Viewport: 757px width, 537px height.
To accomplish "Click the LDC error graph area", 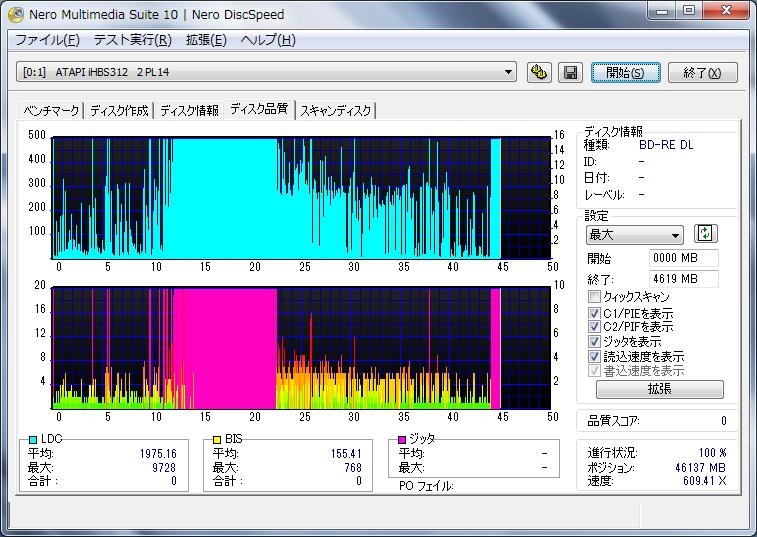I will pos(301,198).
